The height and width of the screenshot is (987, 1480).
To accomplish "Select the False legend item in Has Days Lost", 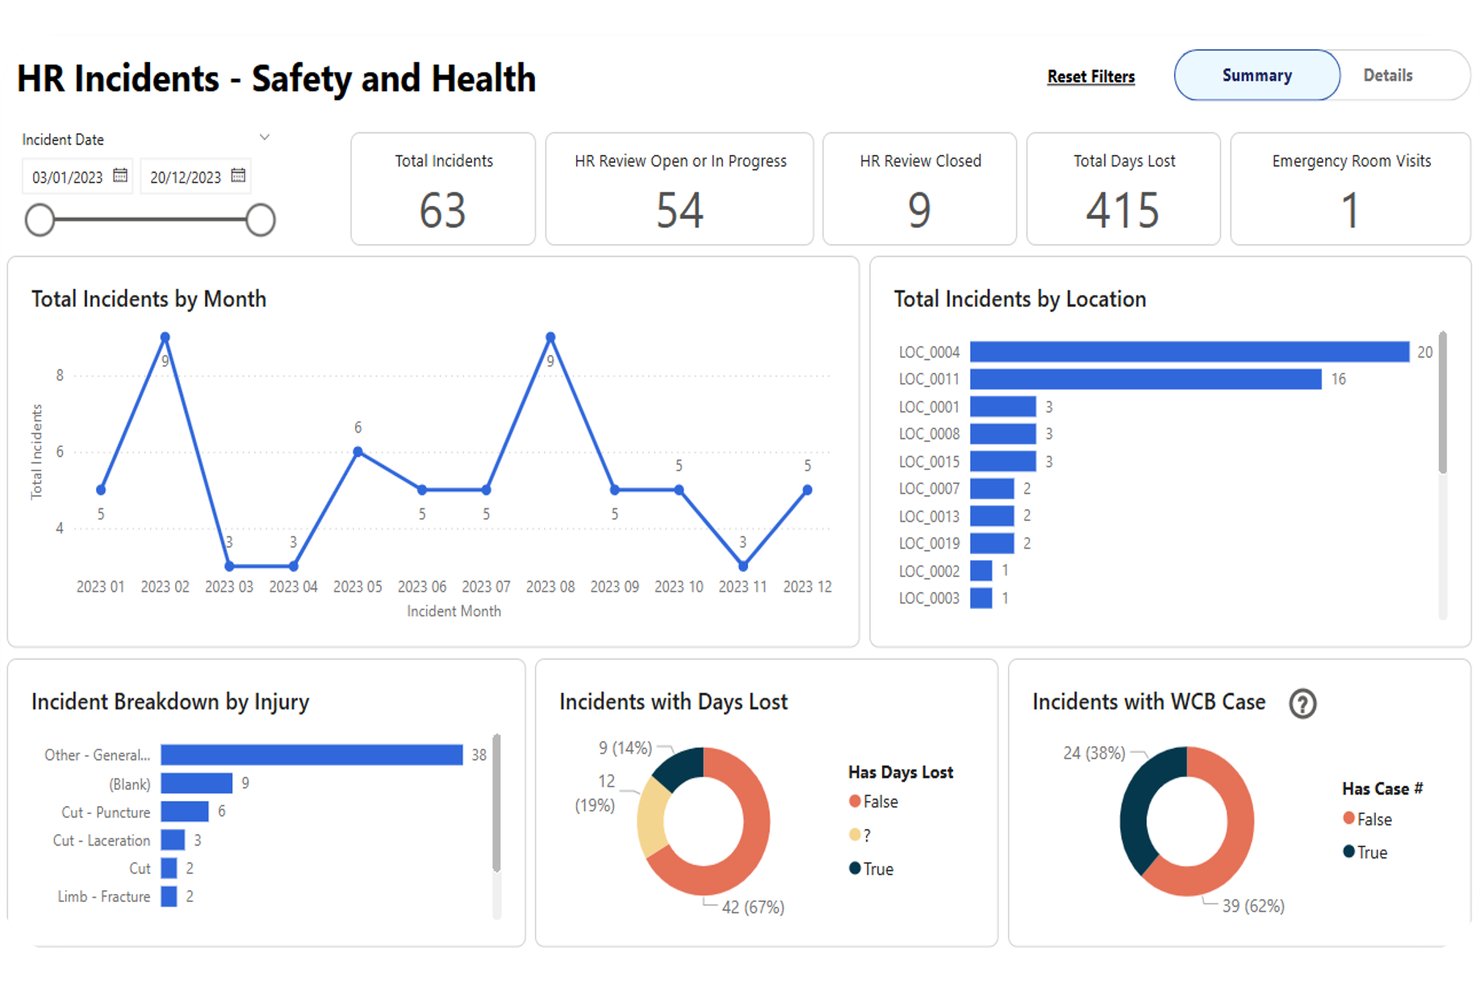I will point(873,802).
